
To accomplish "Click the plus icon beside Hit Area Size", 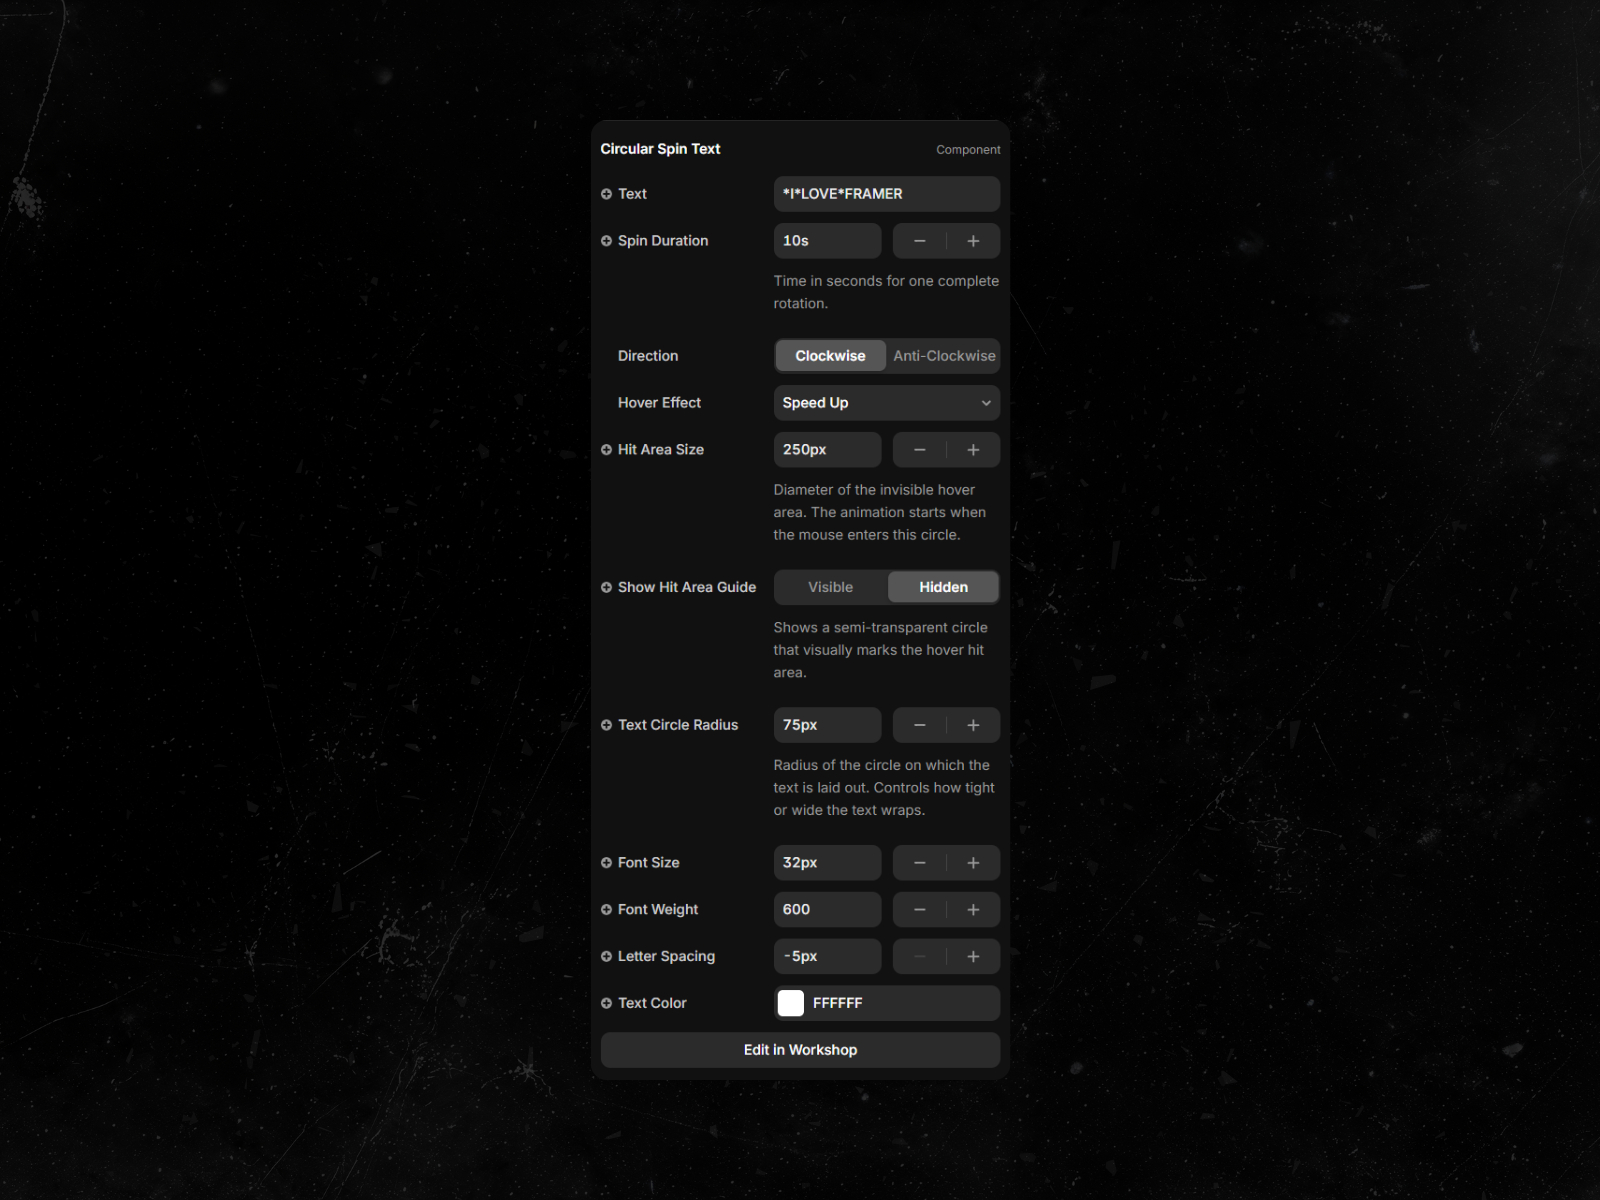I will coord(606,450).
